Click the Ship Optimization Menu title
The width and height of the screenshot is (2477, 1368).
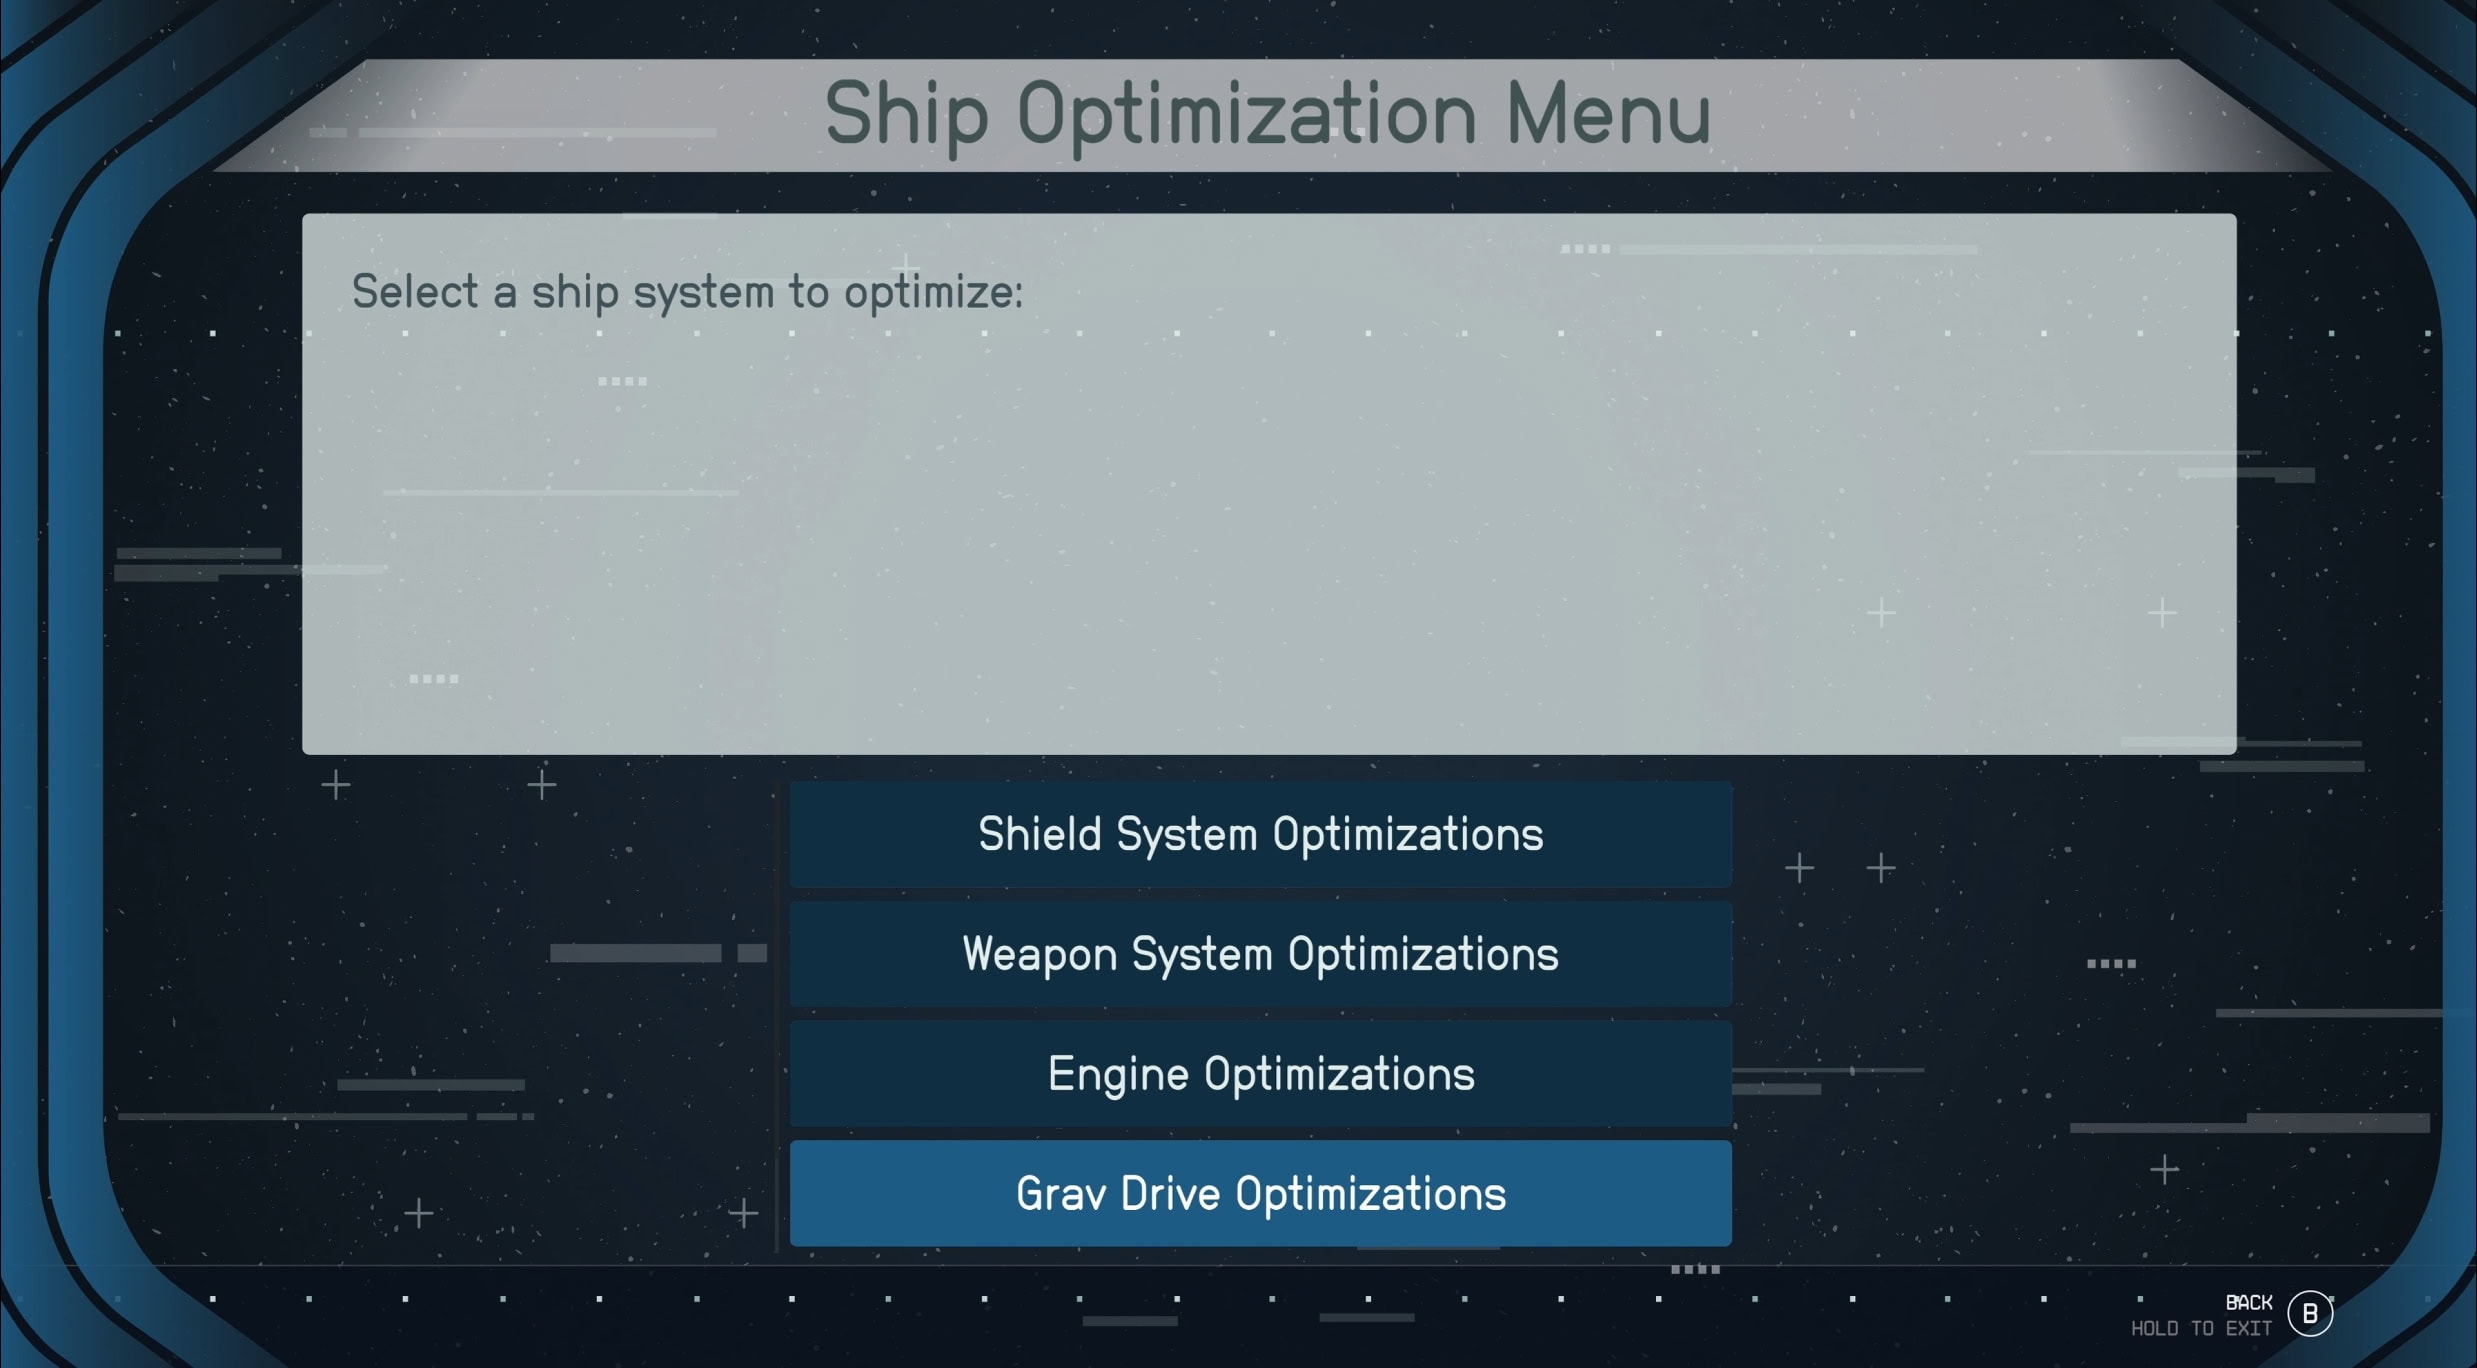[x=1266, y=114]
